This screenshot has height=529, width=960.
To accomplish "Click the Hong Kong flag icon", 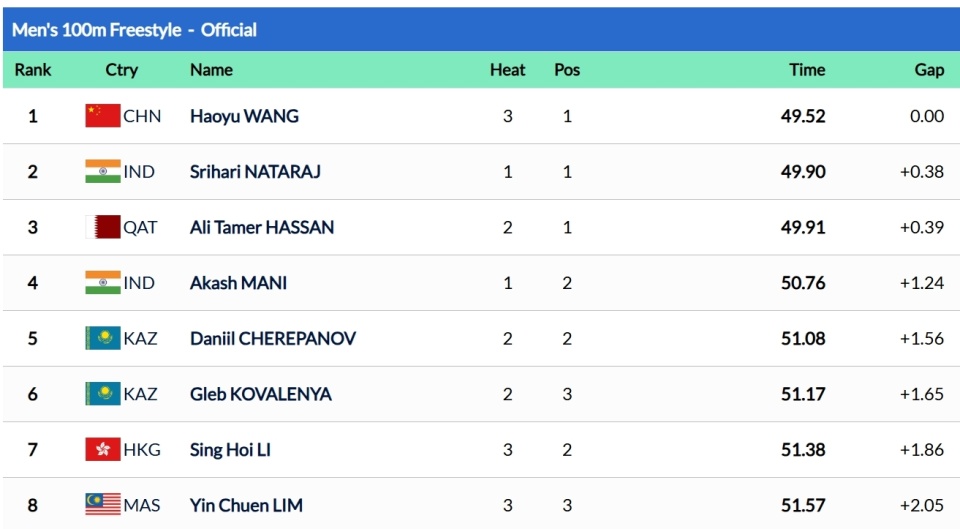I will 103,450.
